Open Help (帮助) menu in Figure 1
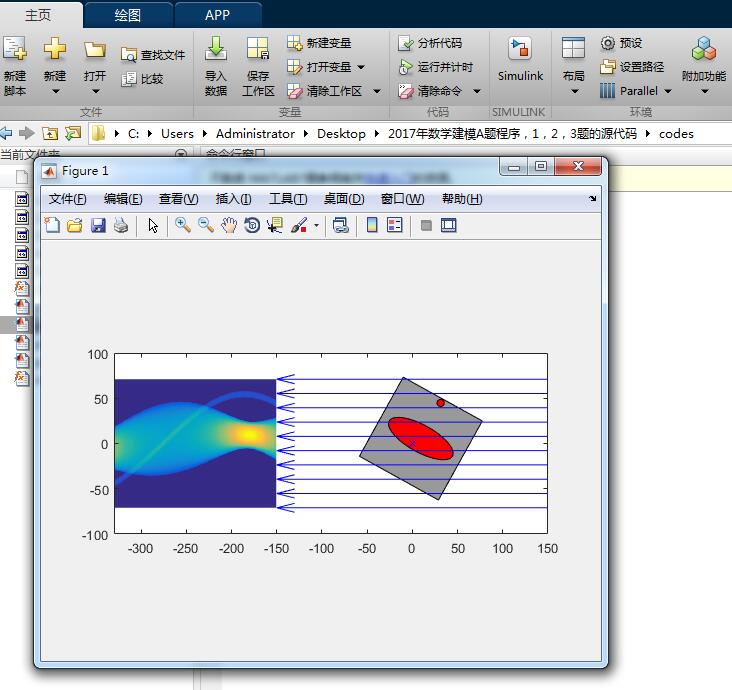The height and width of the screenshot is (690, 732). [x=462, y=199]
